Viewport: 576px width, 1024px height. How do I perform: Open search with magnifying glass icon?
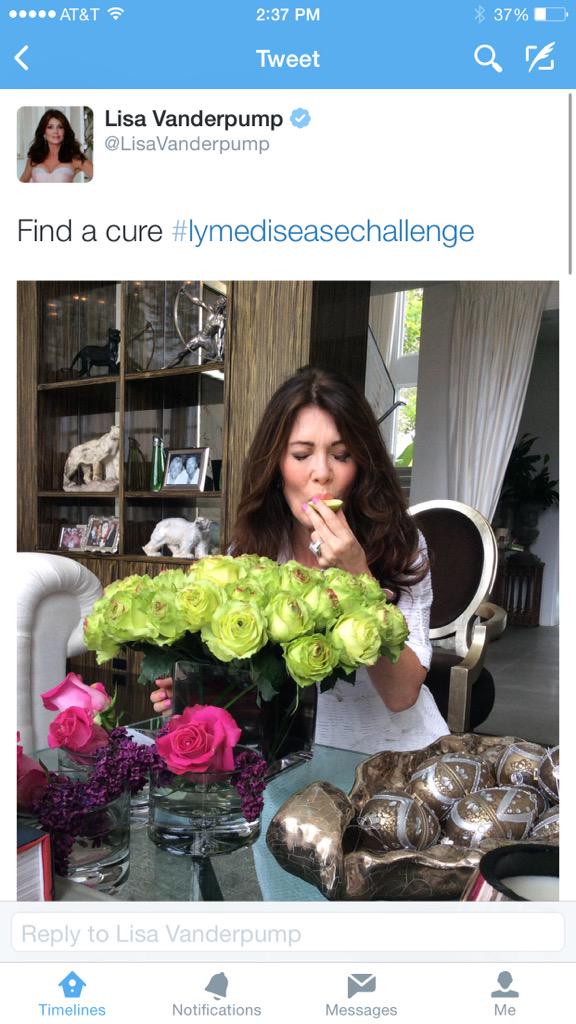[488, 59]
